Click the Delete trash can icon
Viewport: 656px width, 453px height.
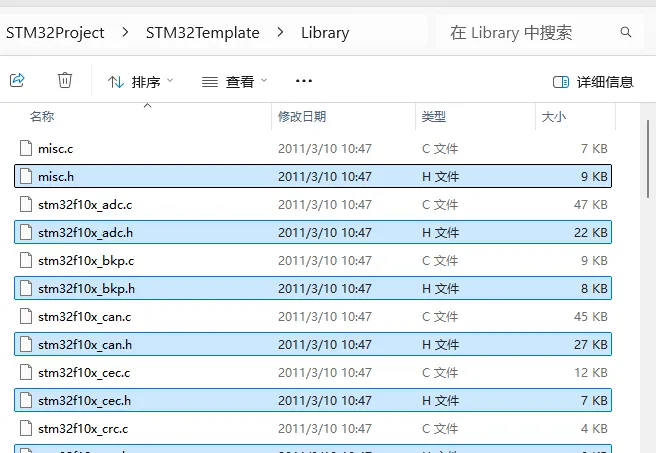pyautogui.click(x=65, y=80)
